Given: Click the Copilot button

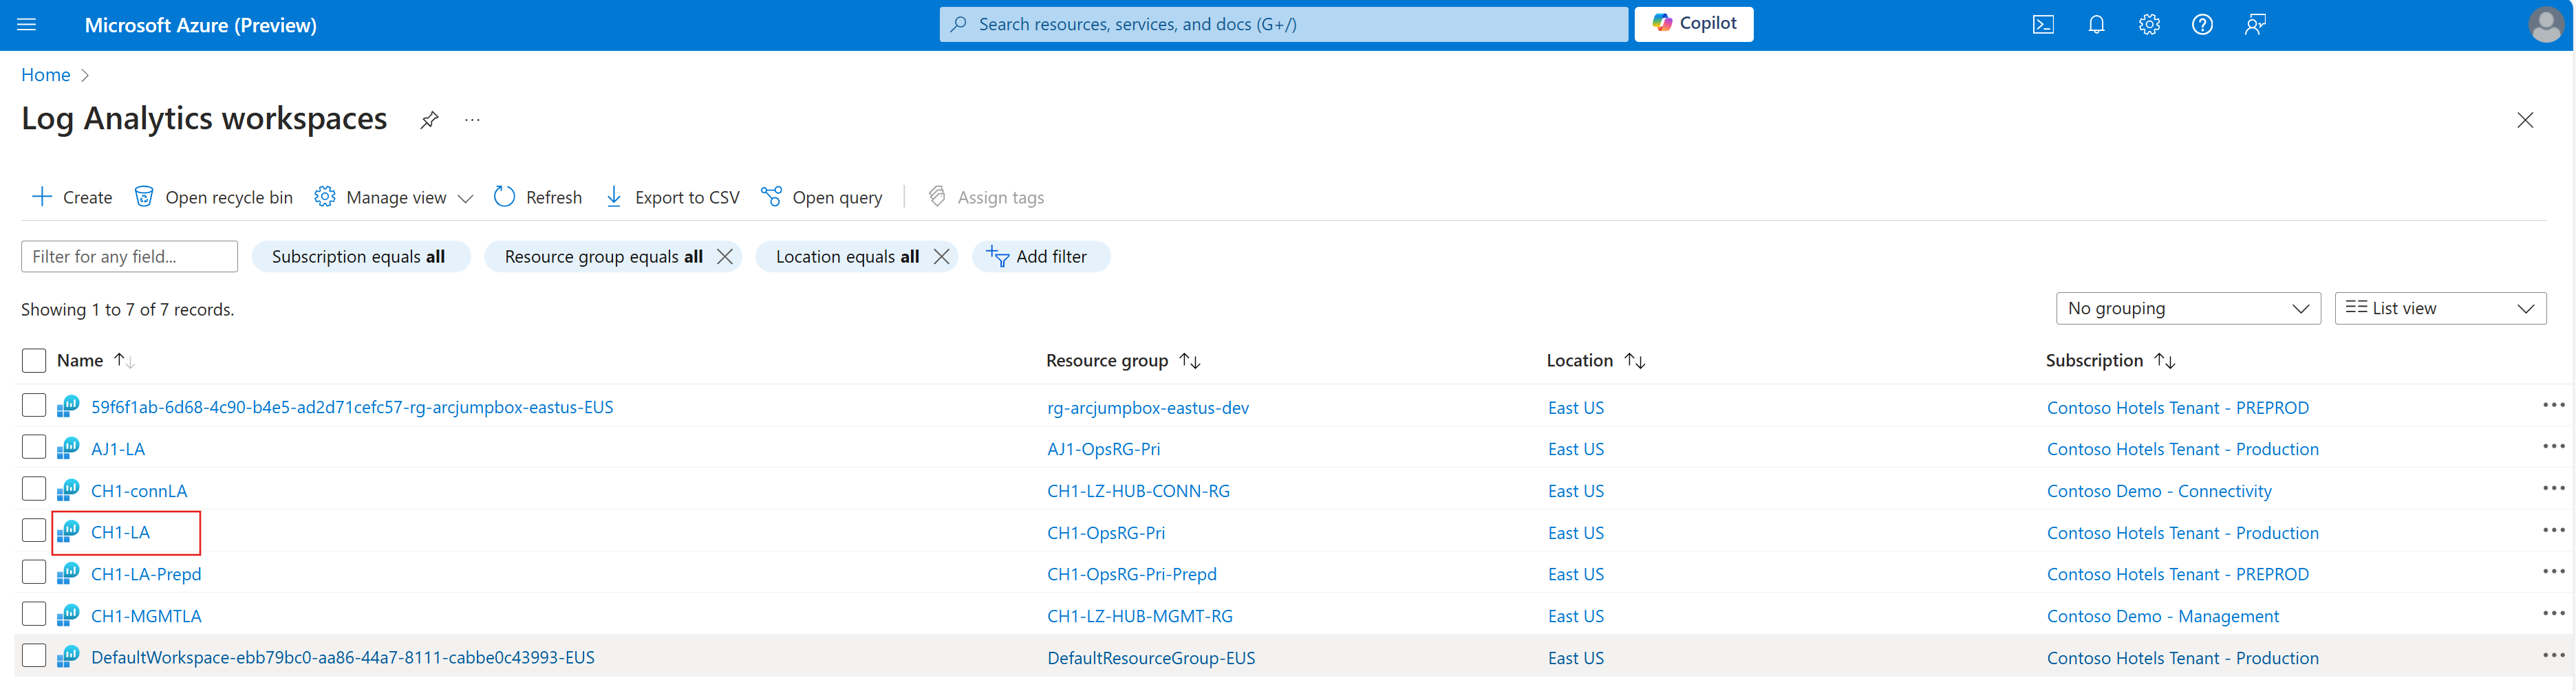Looking at the screenshot, I should pyautogui.click(x=1693, y=24).
